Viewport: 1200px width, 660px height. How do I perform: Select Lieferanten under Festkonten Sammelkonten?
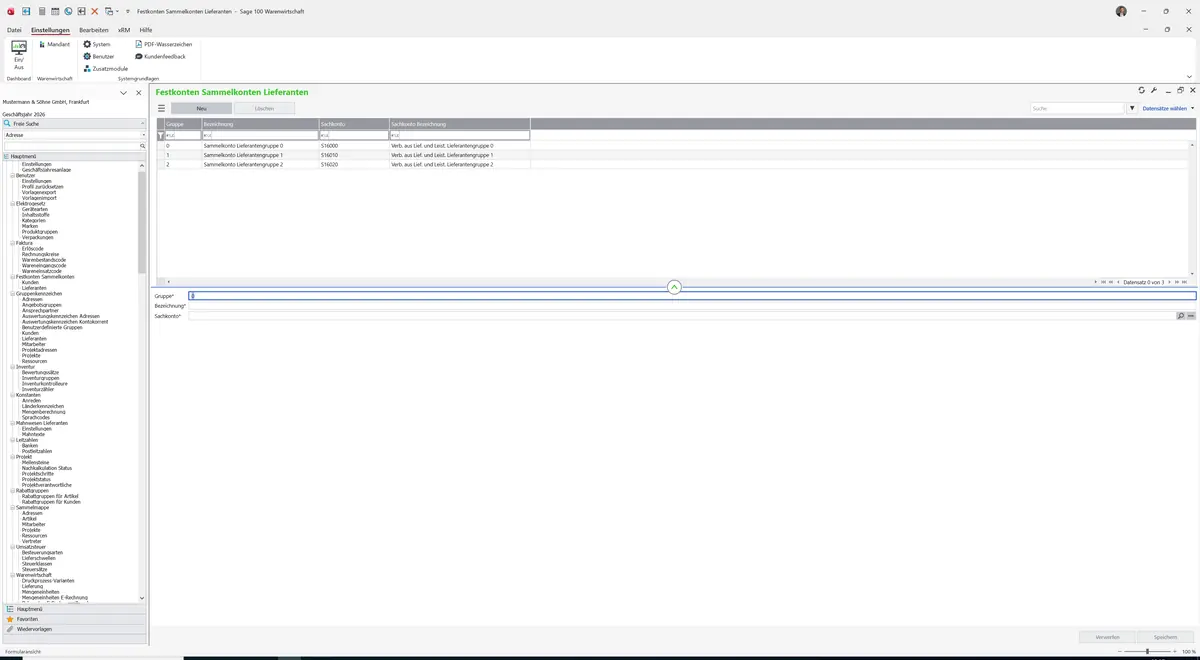34,288
